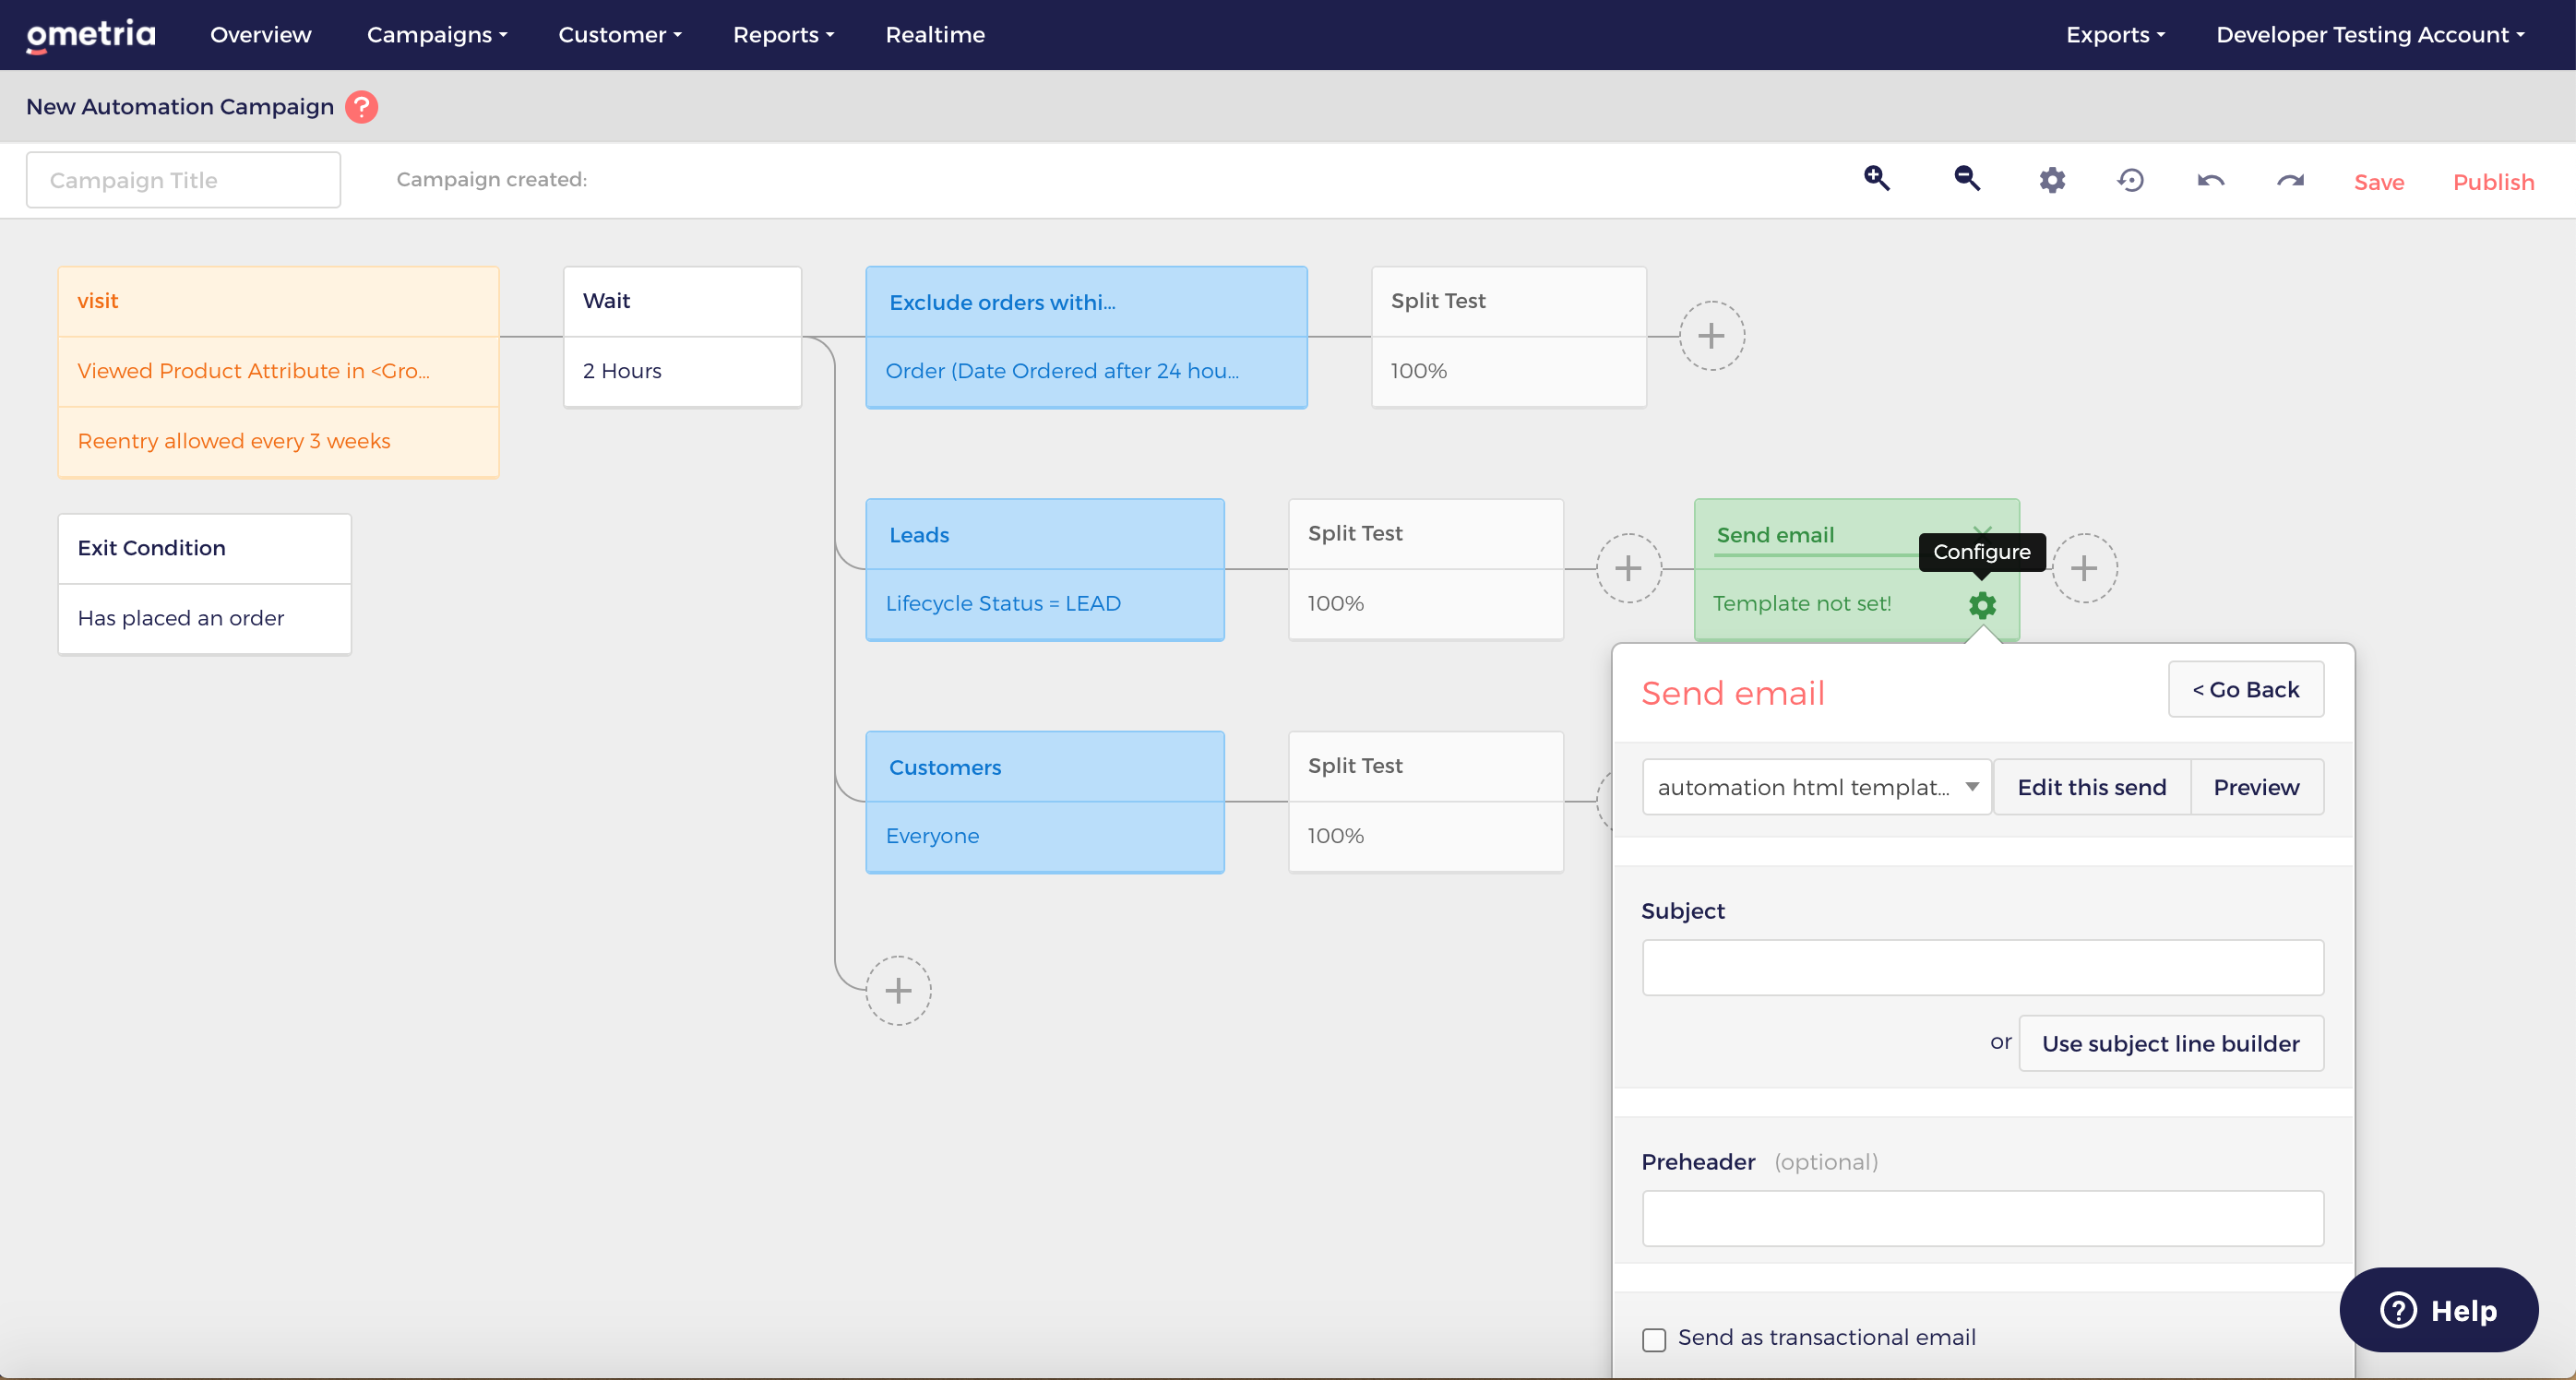Publish the campaign
This screenshot has width=2576, height=1380.
[2493, 182]
